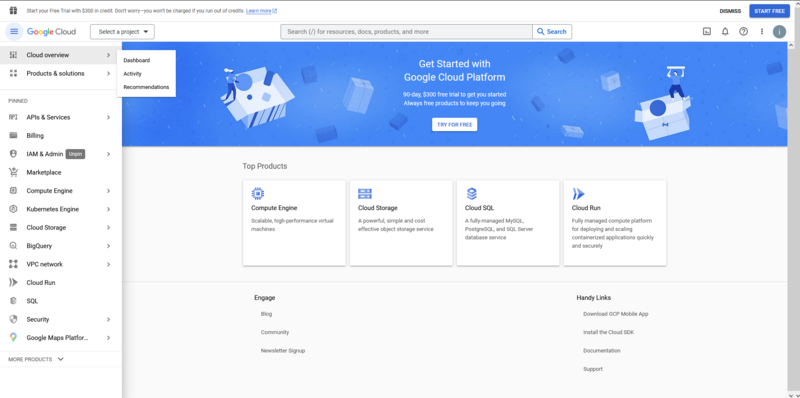Image resolution: width=800 pixels, height=398 pixels.
Task: Open the notifications bell icon
Action: (725, 32)
